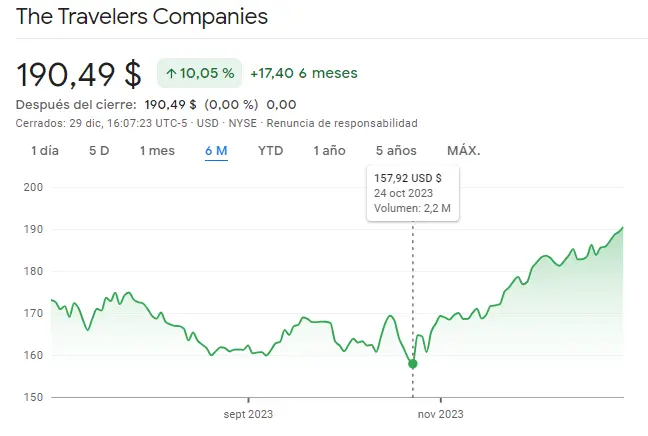Click the chart line's rightmost peak
The height and width of the screenshot is (436, 648).
[x=622, y=228]
